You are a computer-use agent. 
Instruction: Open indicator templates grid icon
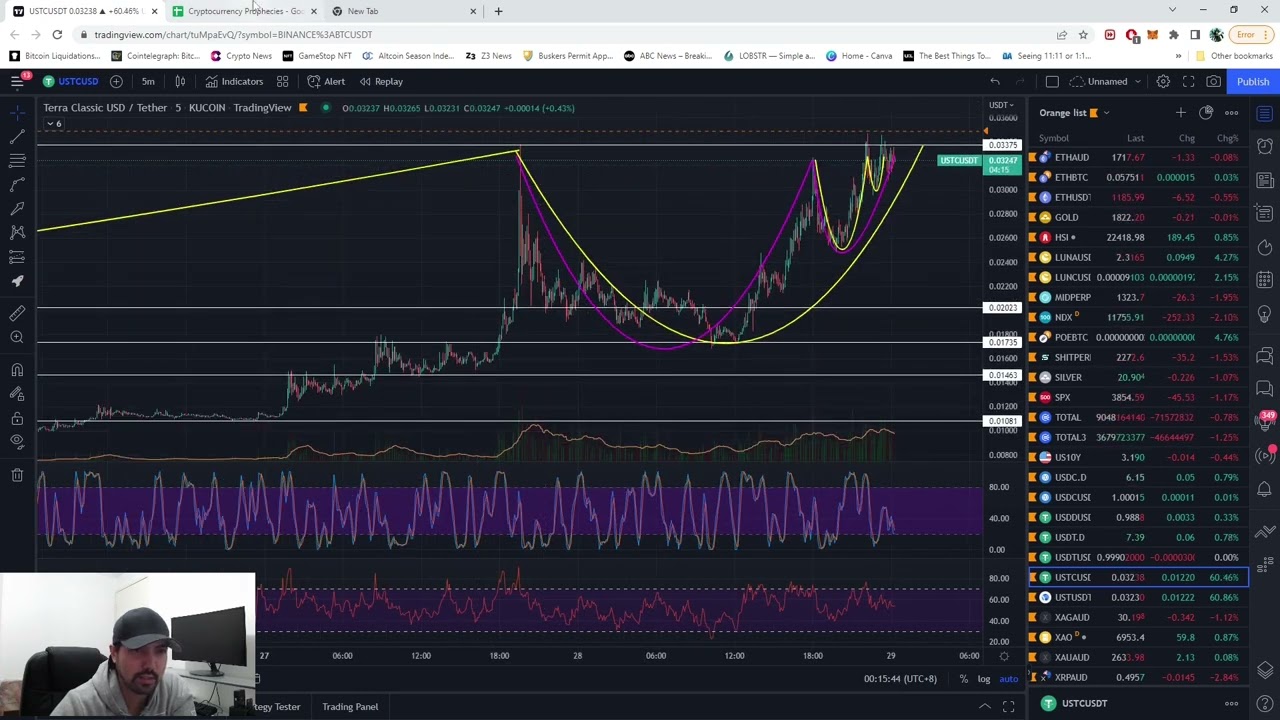pos(283,81)
